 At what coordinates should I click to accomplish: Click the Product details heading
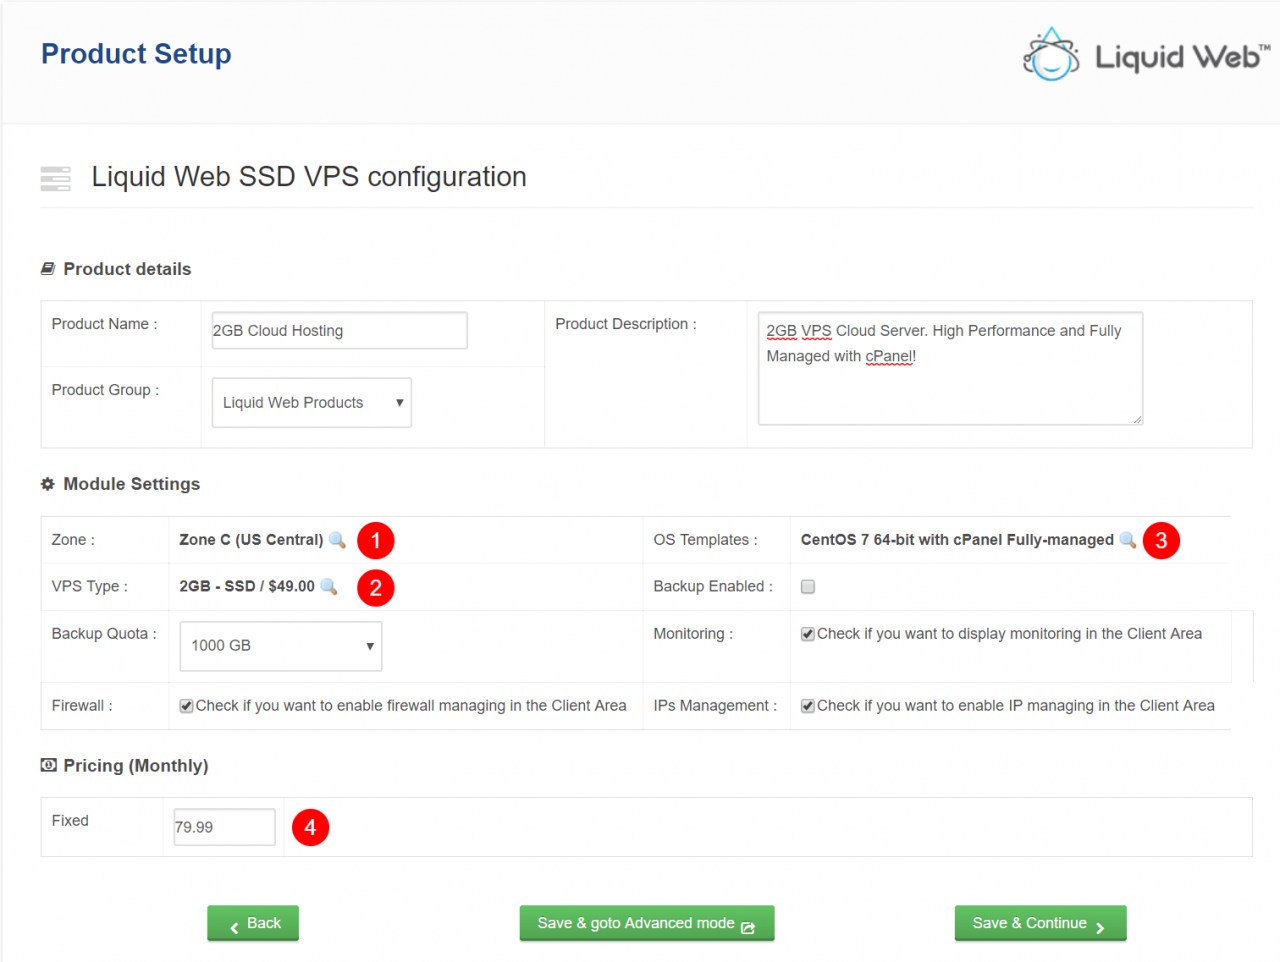pos(127,269)
